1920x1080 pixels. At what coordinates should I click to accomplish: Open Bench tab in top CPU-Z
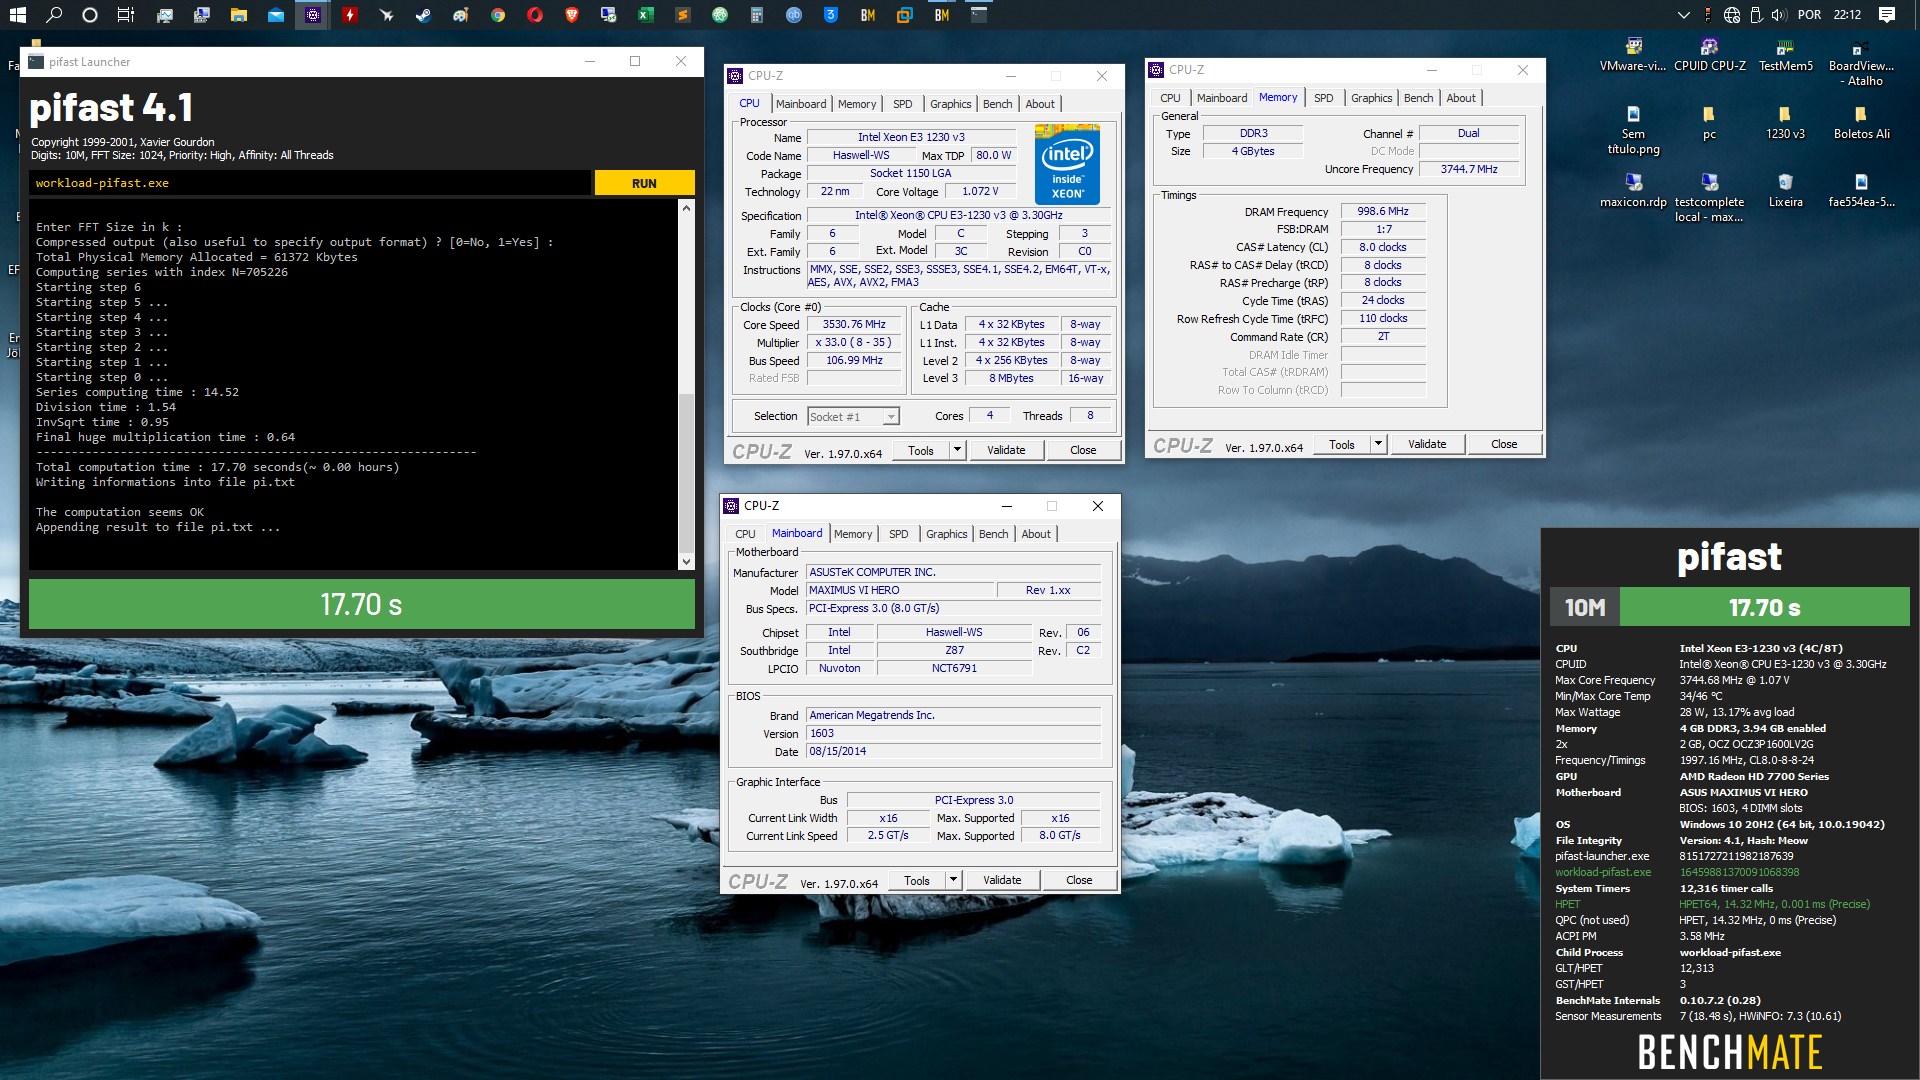coord(997,104)
